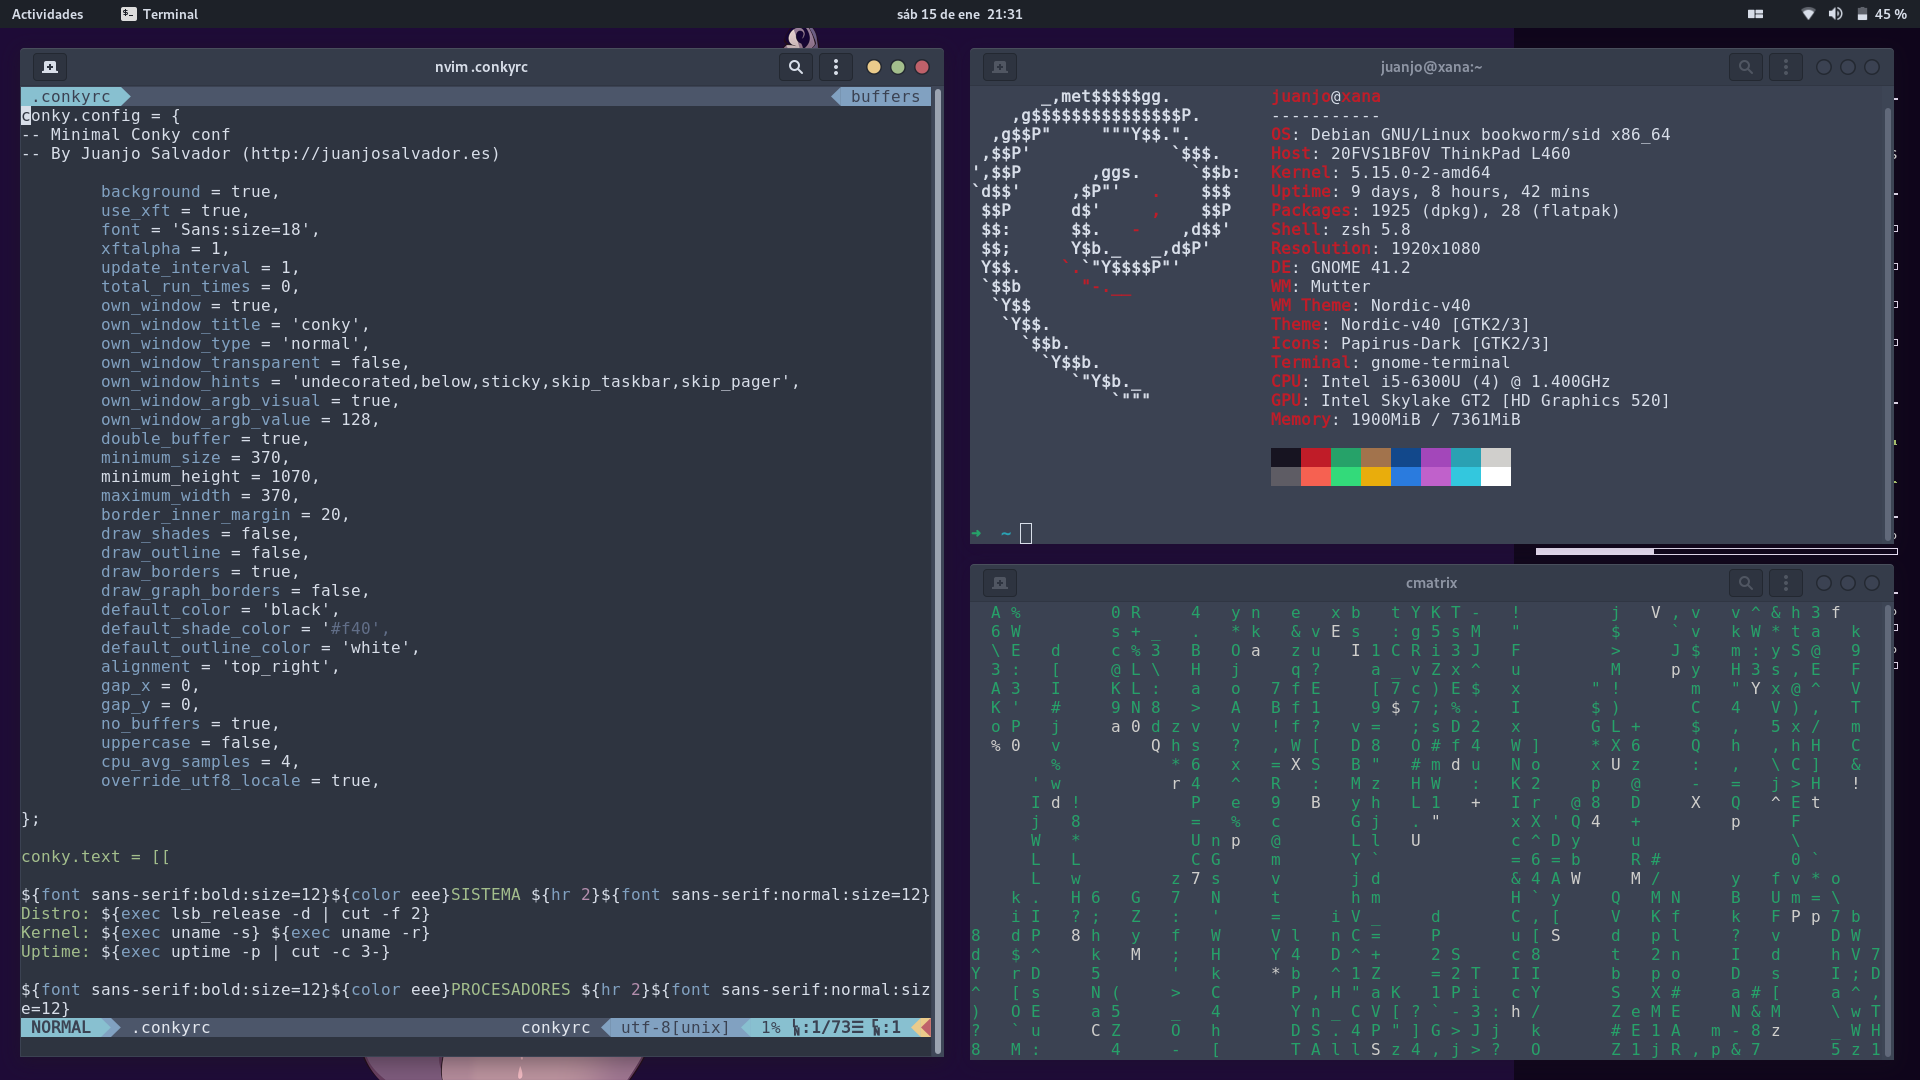The height and width of the screenshot is (1080, 1920).
Task: Click the own_window_hints config line
Action: (450, 382)
